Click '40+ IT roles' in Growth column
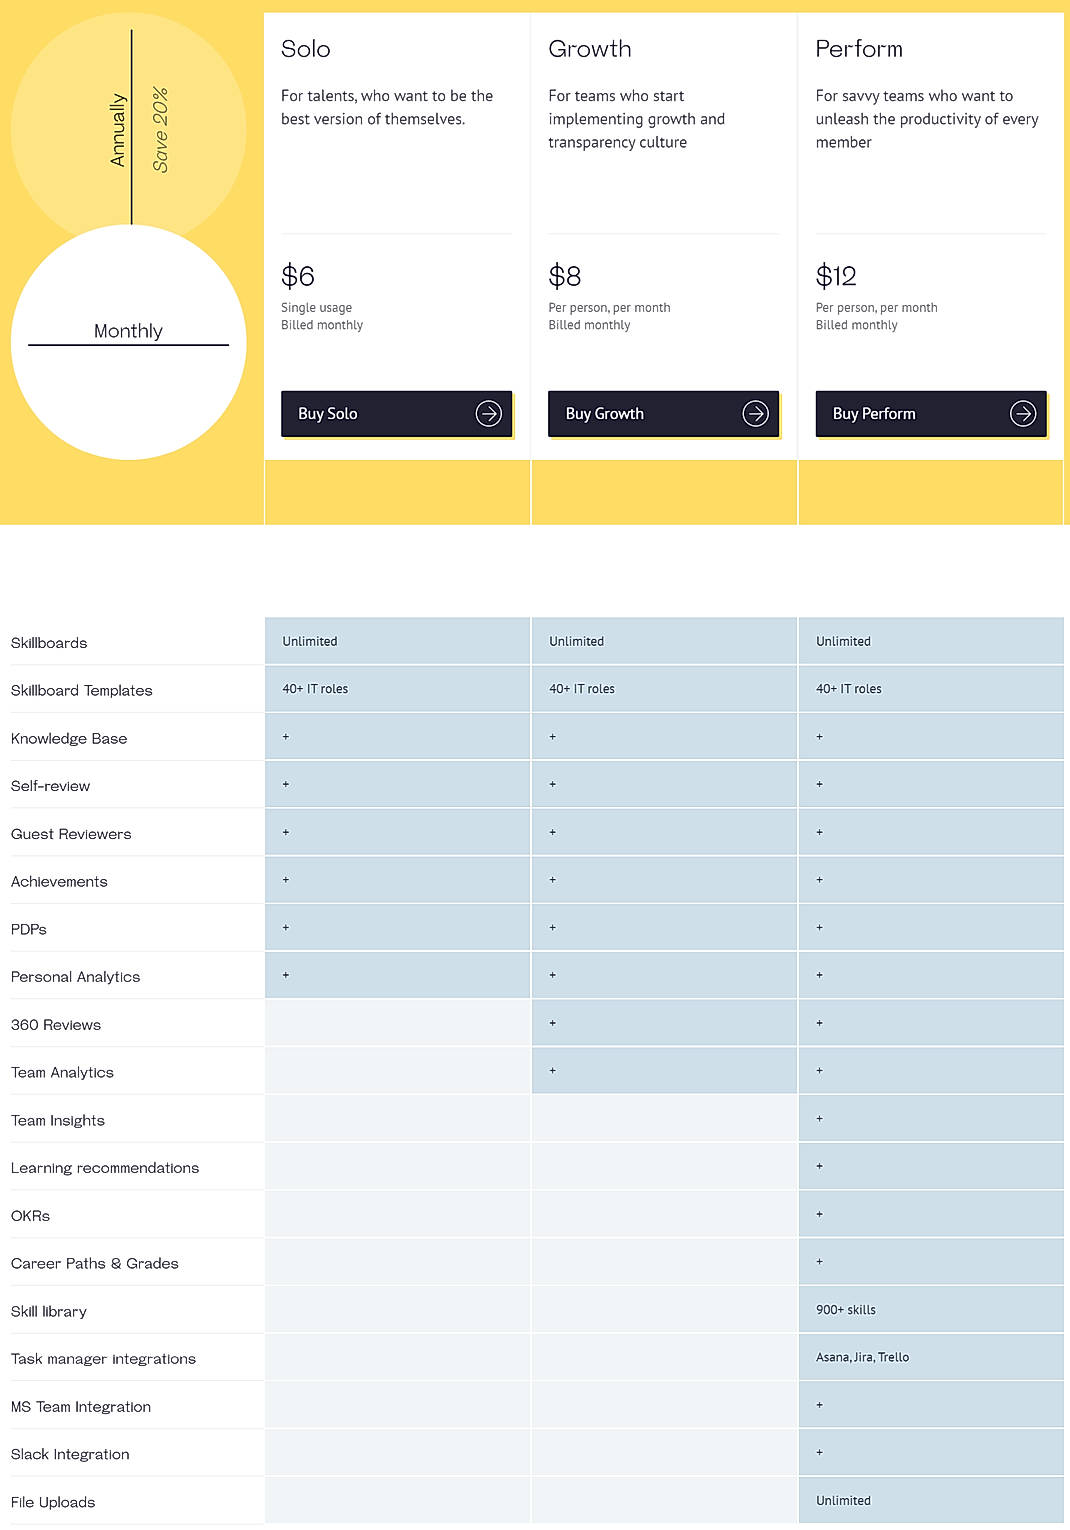 click(582, 689)
